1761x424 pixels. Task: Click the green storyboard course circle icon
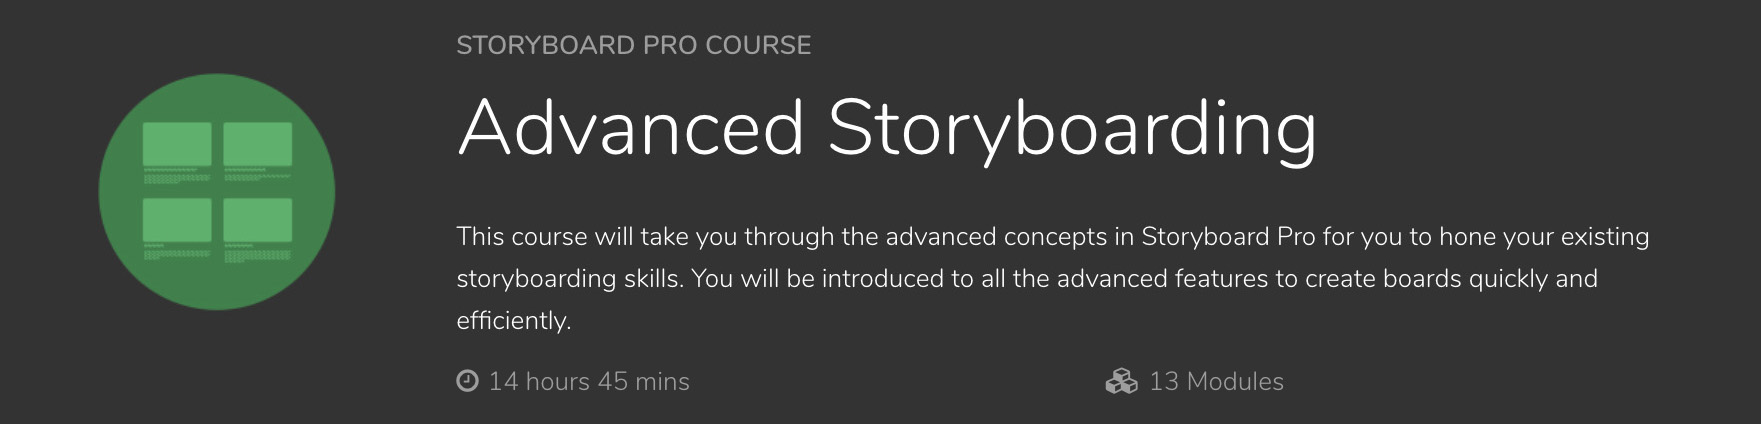pyautogui.click(x=217, y=192)
